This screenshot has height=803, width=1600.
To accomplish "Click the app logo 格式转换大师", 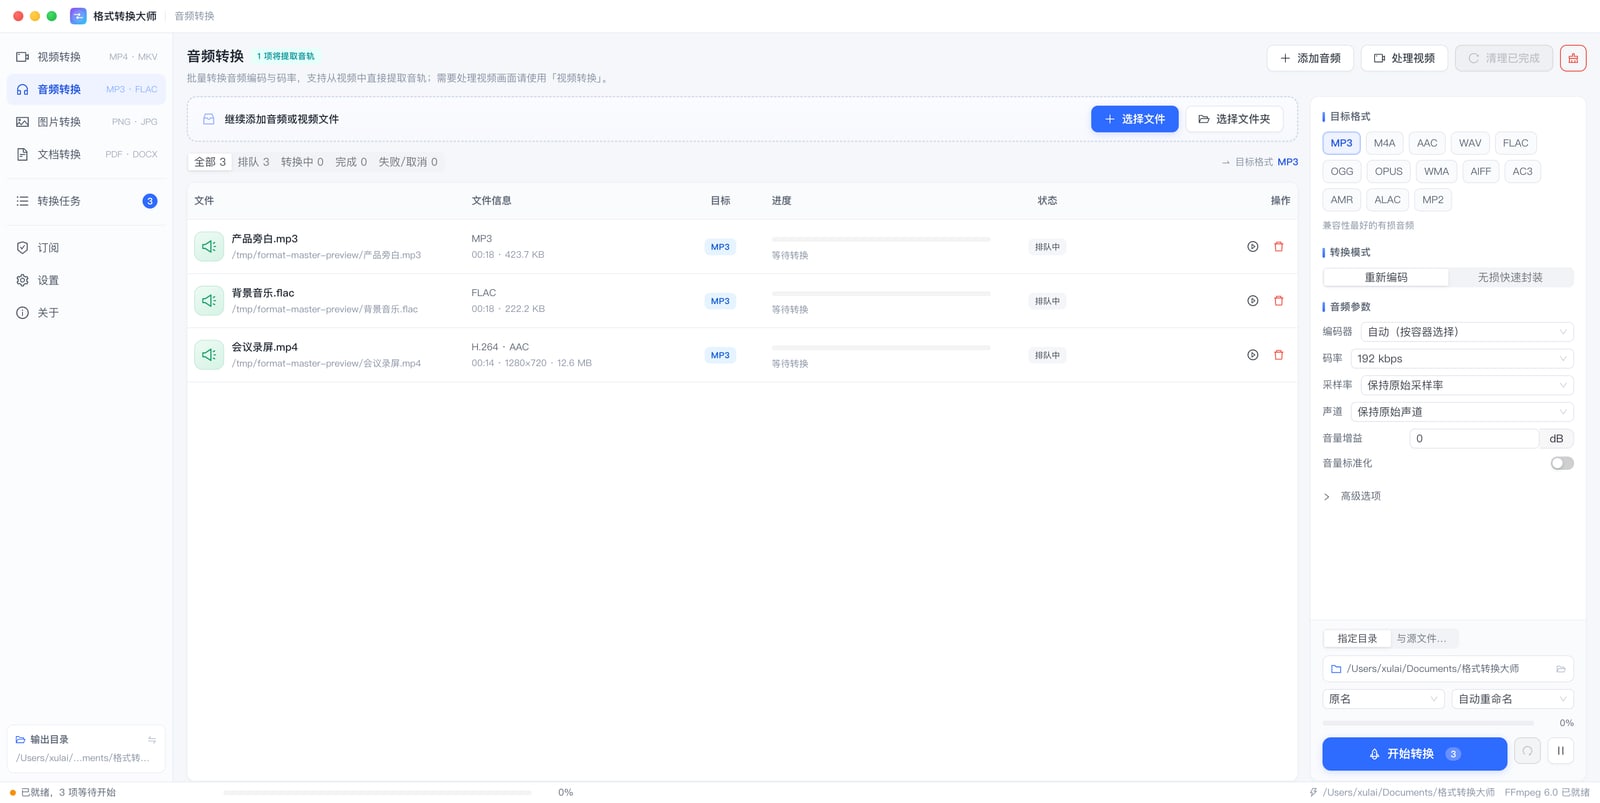I will (x=78, y=16).
